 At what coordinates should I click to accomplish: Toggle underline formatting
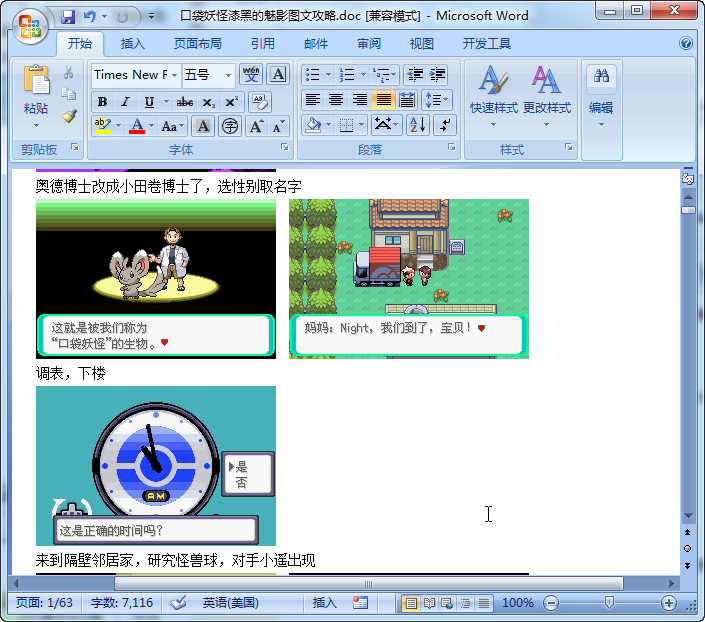(149, 102)
